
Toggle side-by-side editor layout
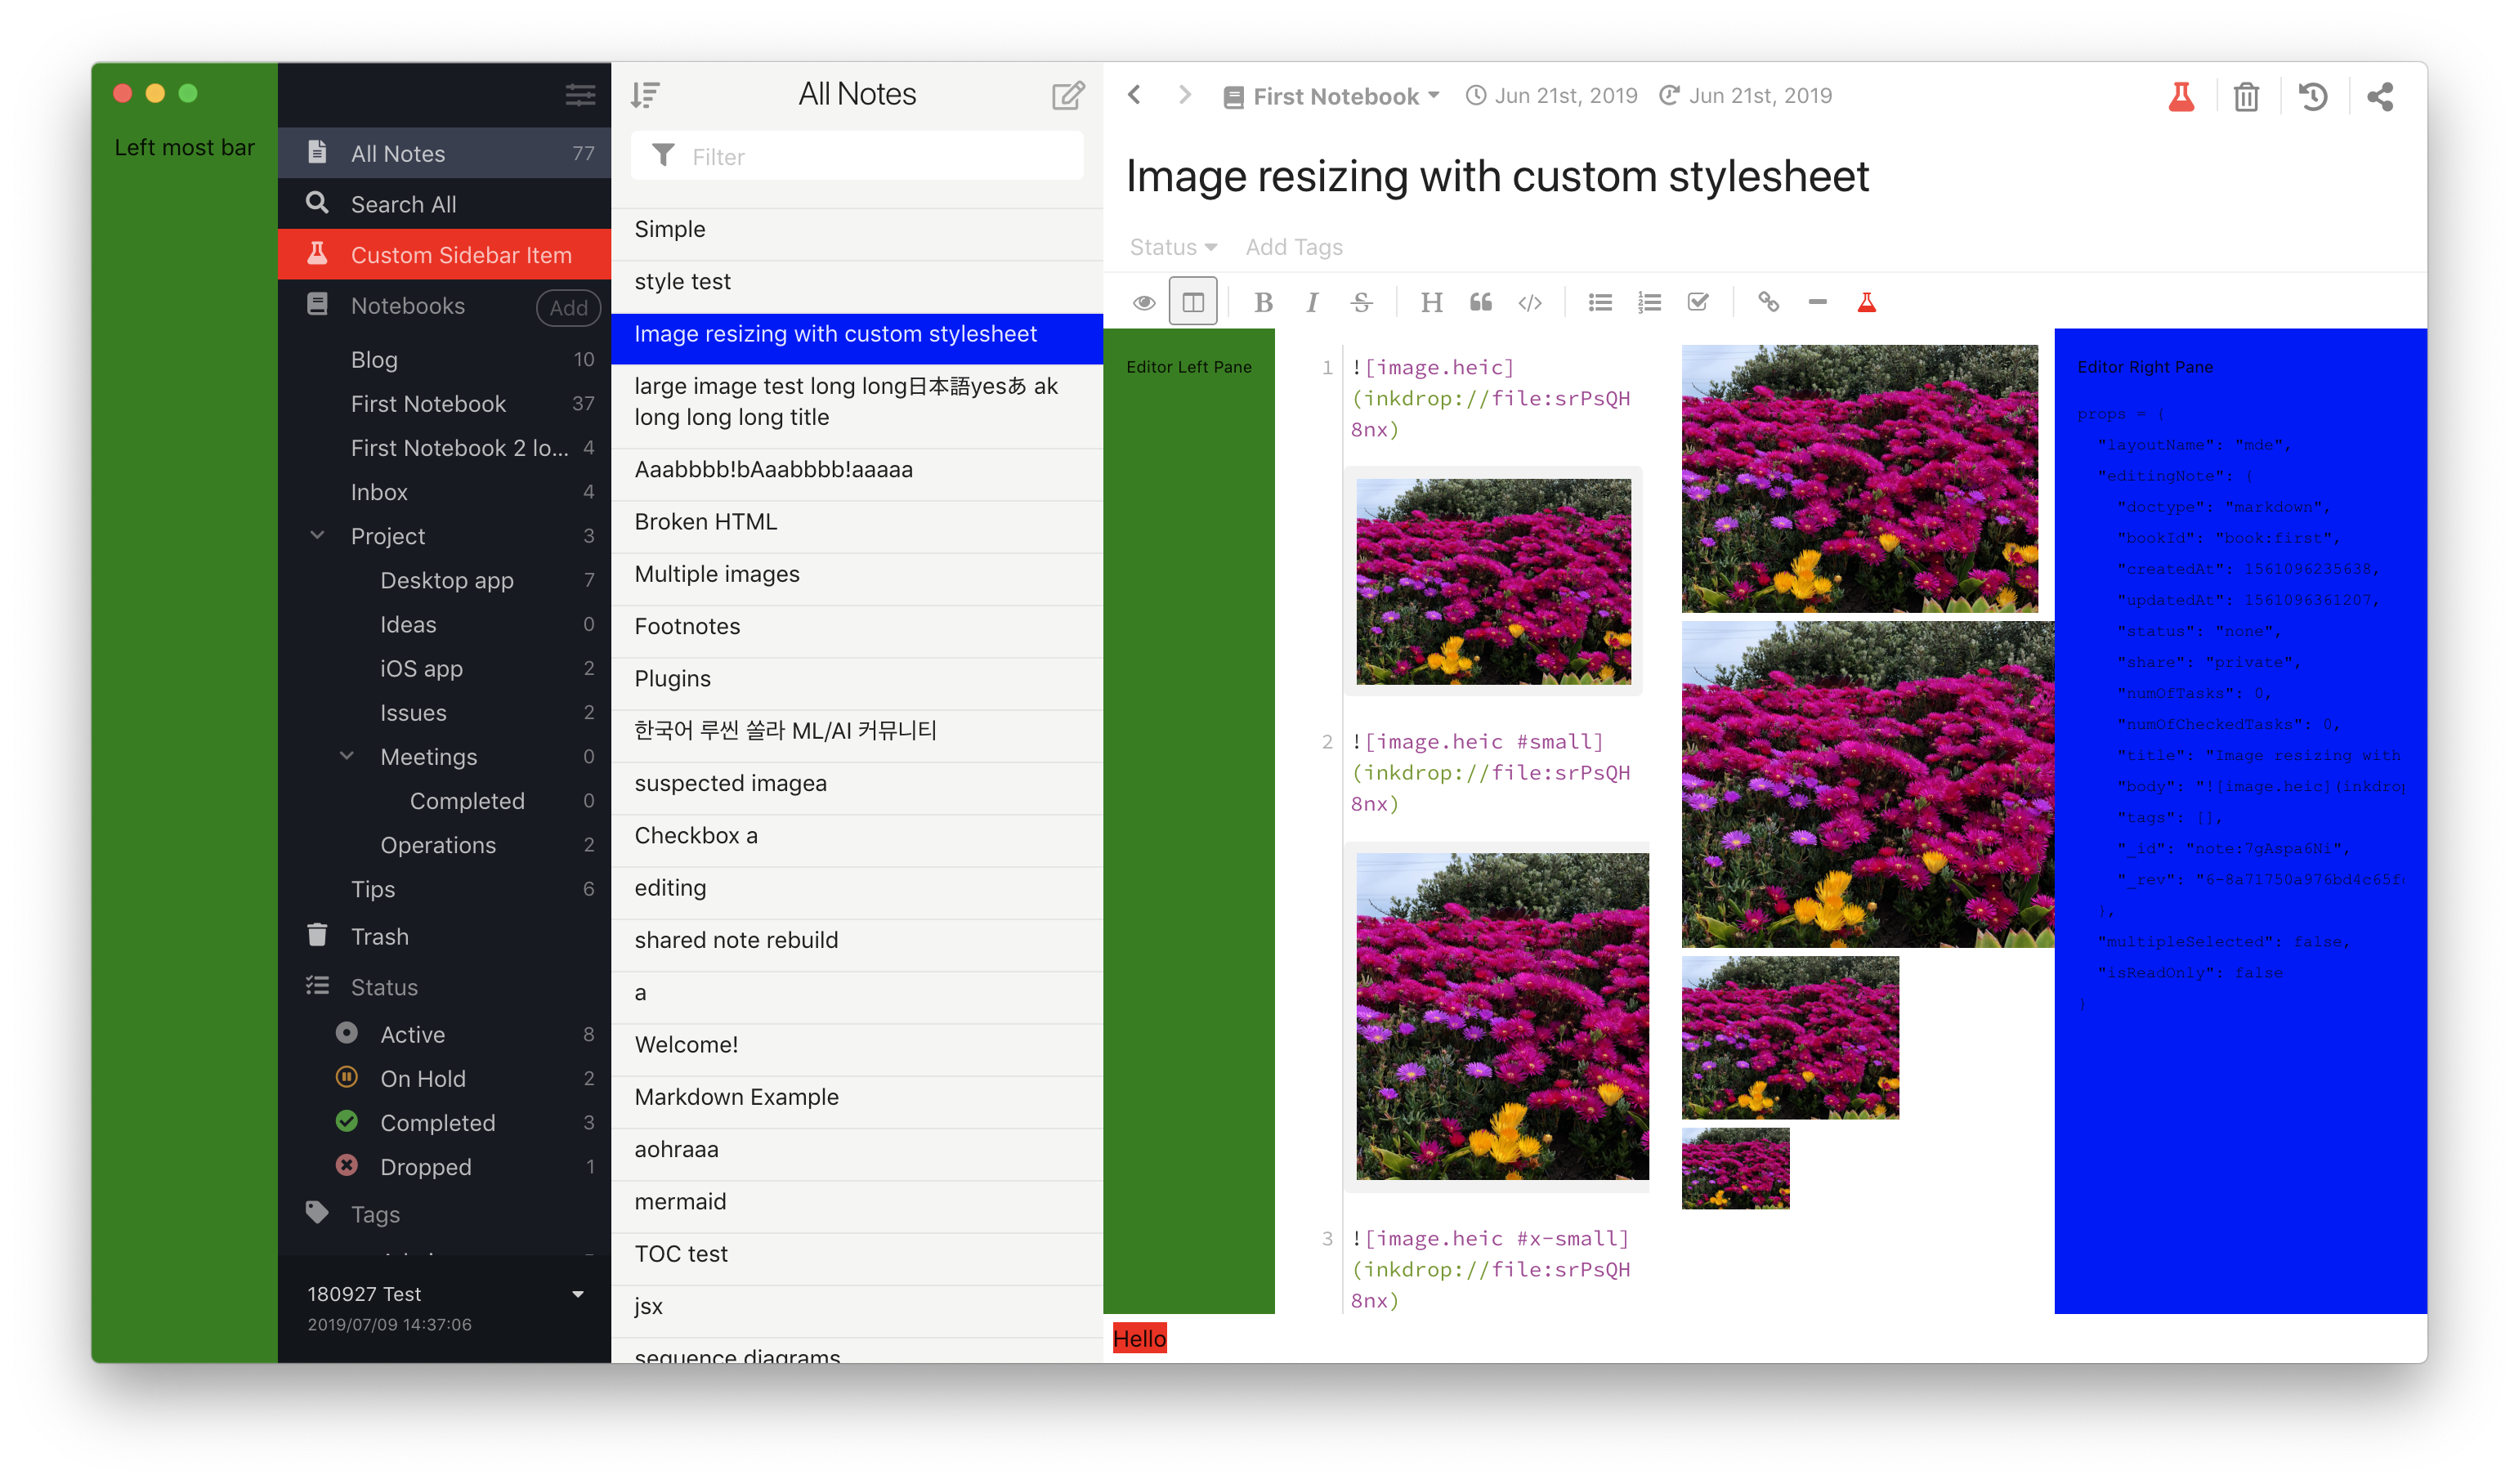click(x=1193, y=302)
